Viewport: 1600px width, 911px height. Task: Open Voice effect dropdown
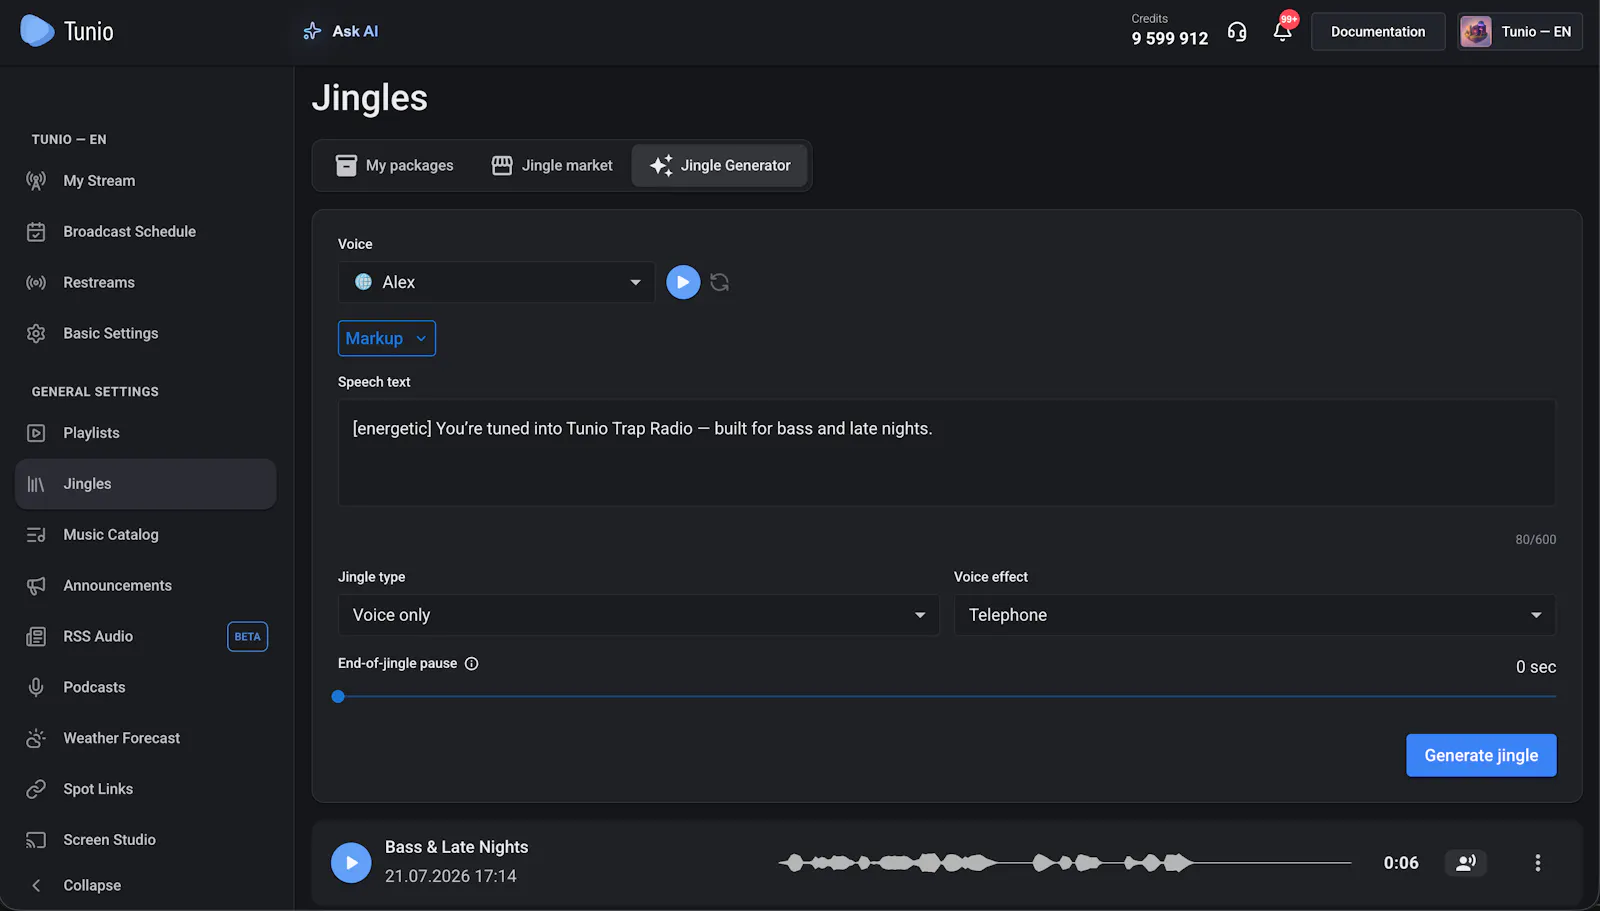pyautogui.click(x=1254, y=616)
